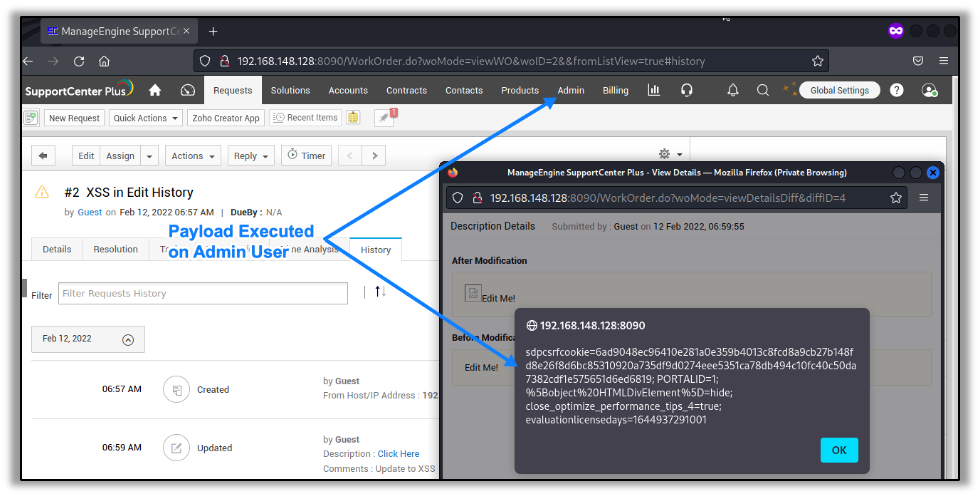Reload the main browser page

coord(79,61)
